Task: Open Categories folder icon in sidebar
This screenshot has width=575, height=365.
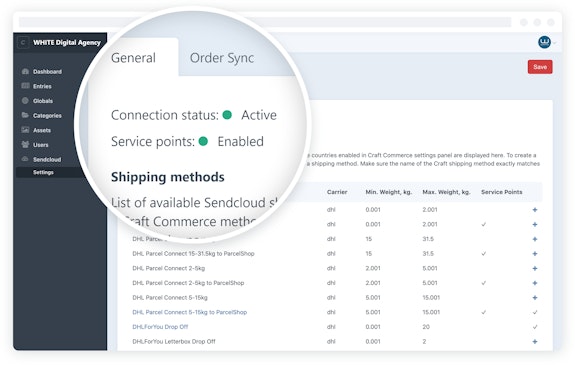Action: [25, 115]
